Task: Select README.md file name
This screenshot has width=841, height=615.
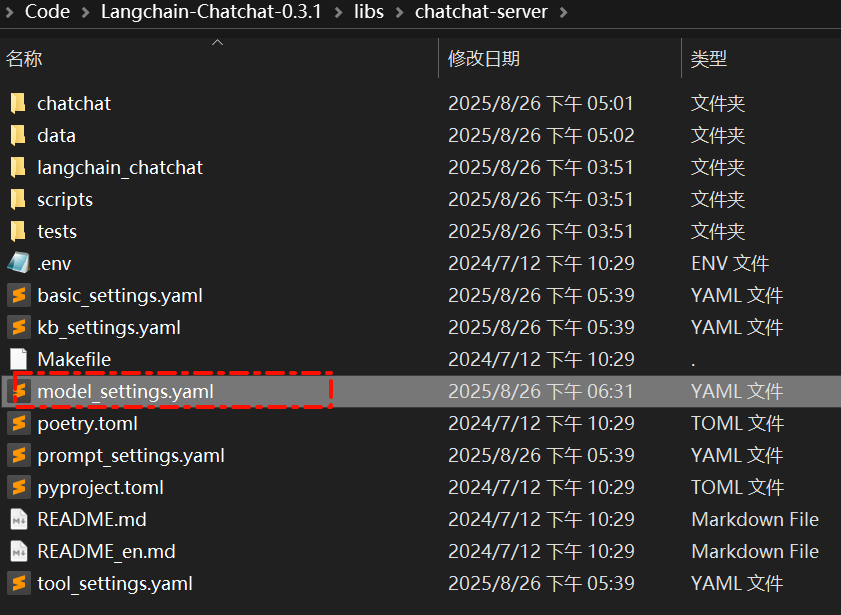Action: click(x=92, y=520)
